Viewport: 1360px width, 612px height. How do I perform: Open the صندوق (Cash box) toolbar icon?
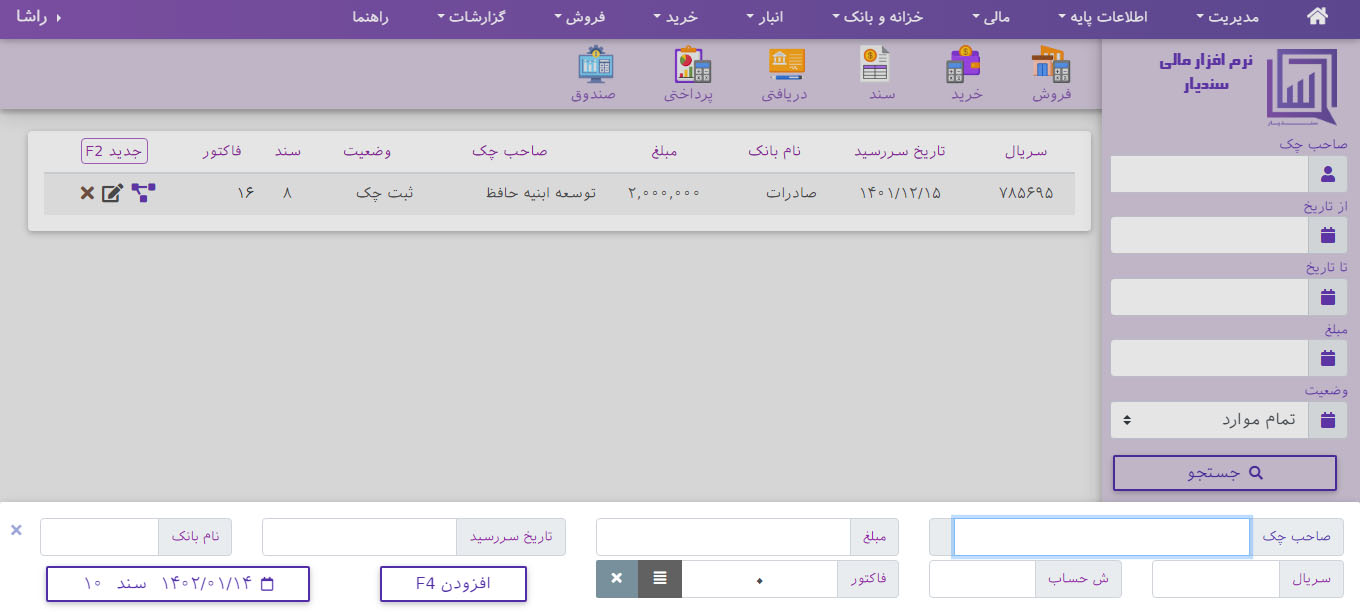(593, 74)
